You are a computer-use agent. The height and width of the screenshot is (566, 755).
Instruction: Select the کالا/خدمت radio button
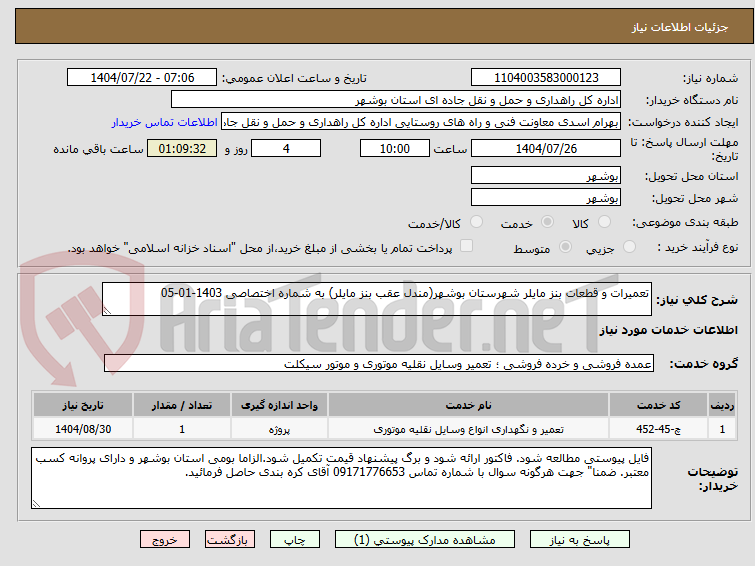[476, 222]
